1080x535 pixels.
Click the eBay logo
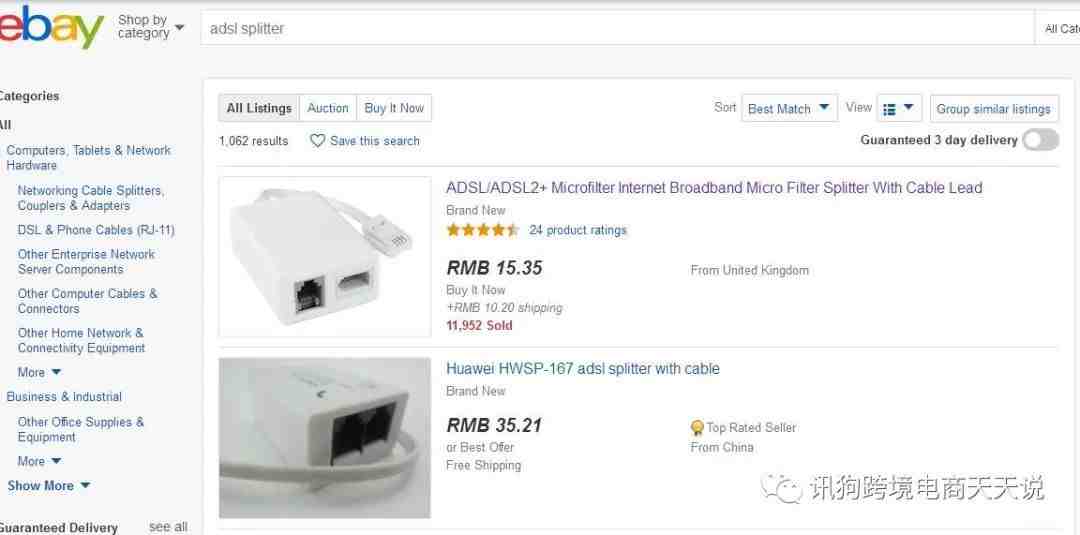52,28
